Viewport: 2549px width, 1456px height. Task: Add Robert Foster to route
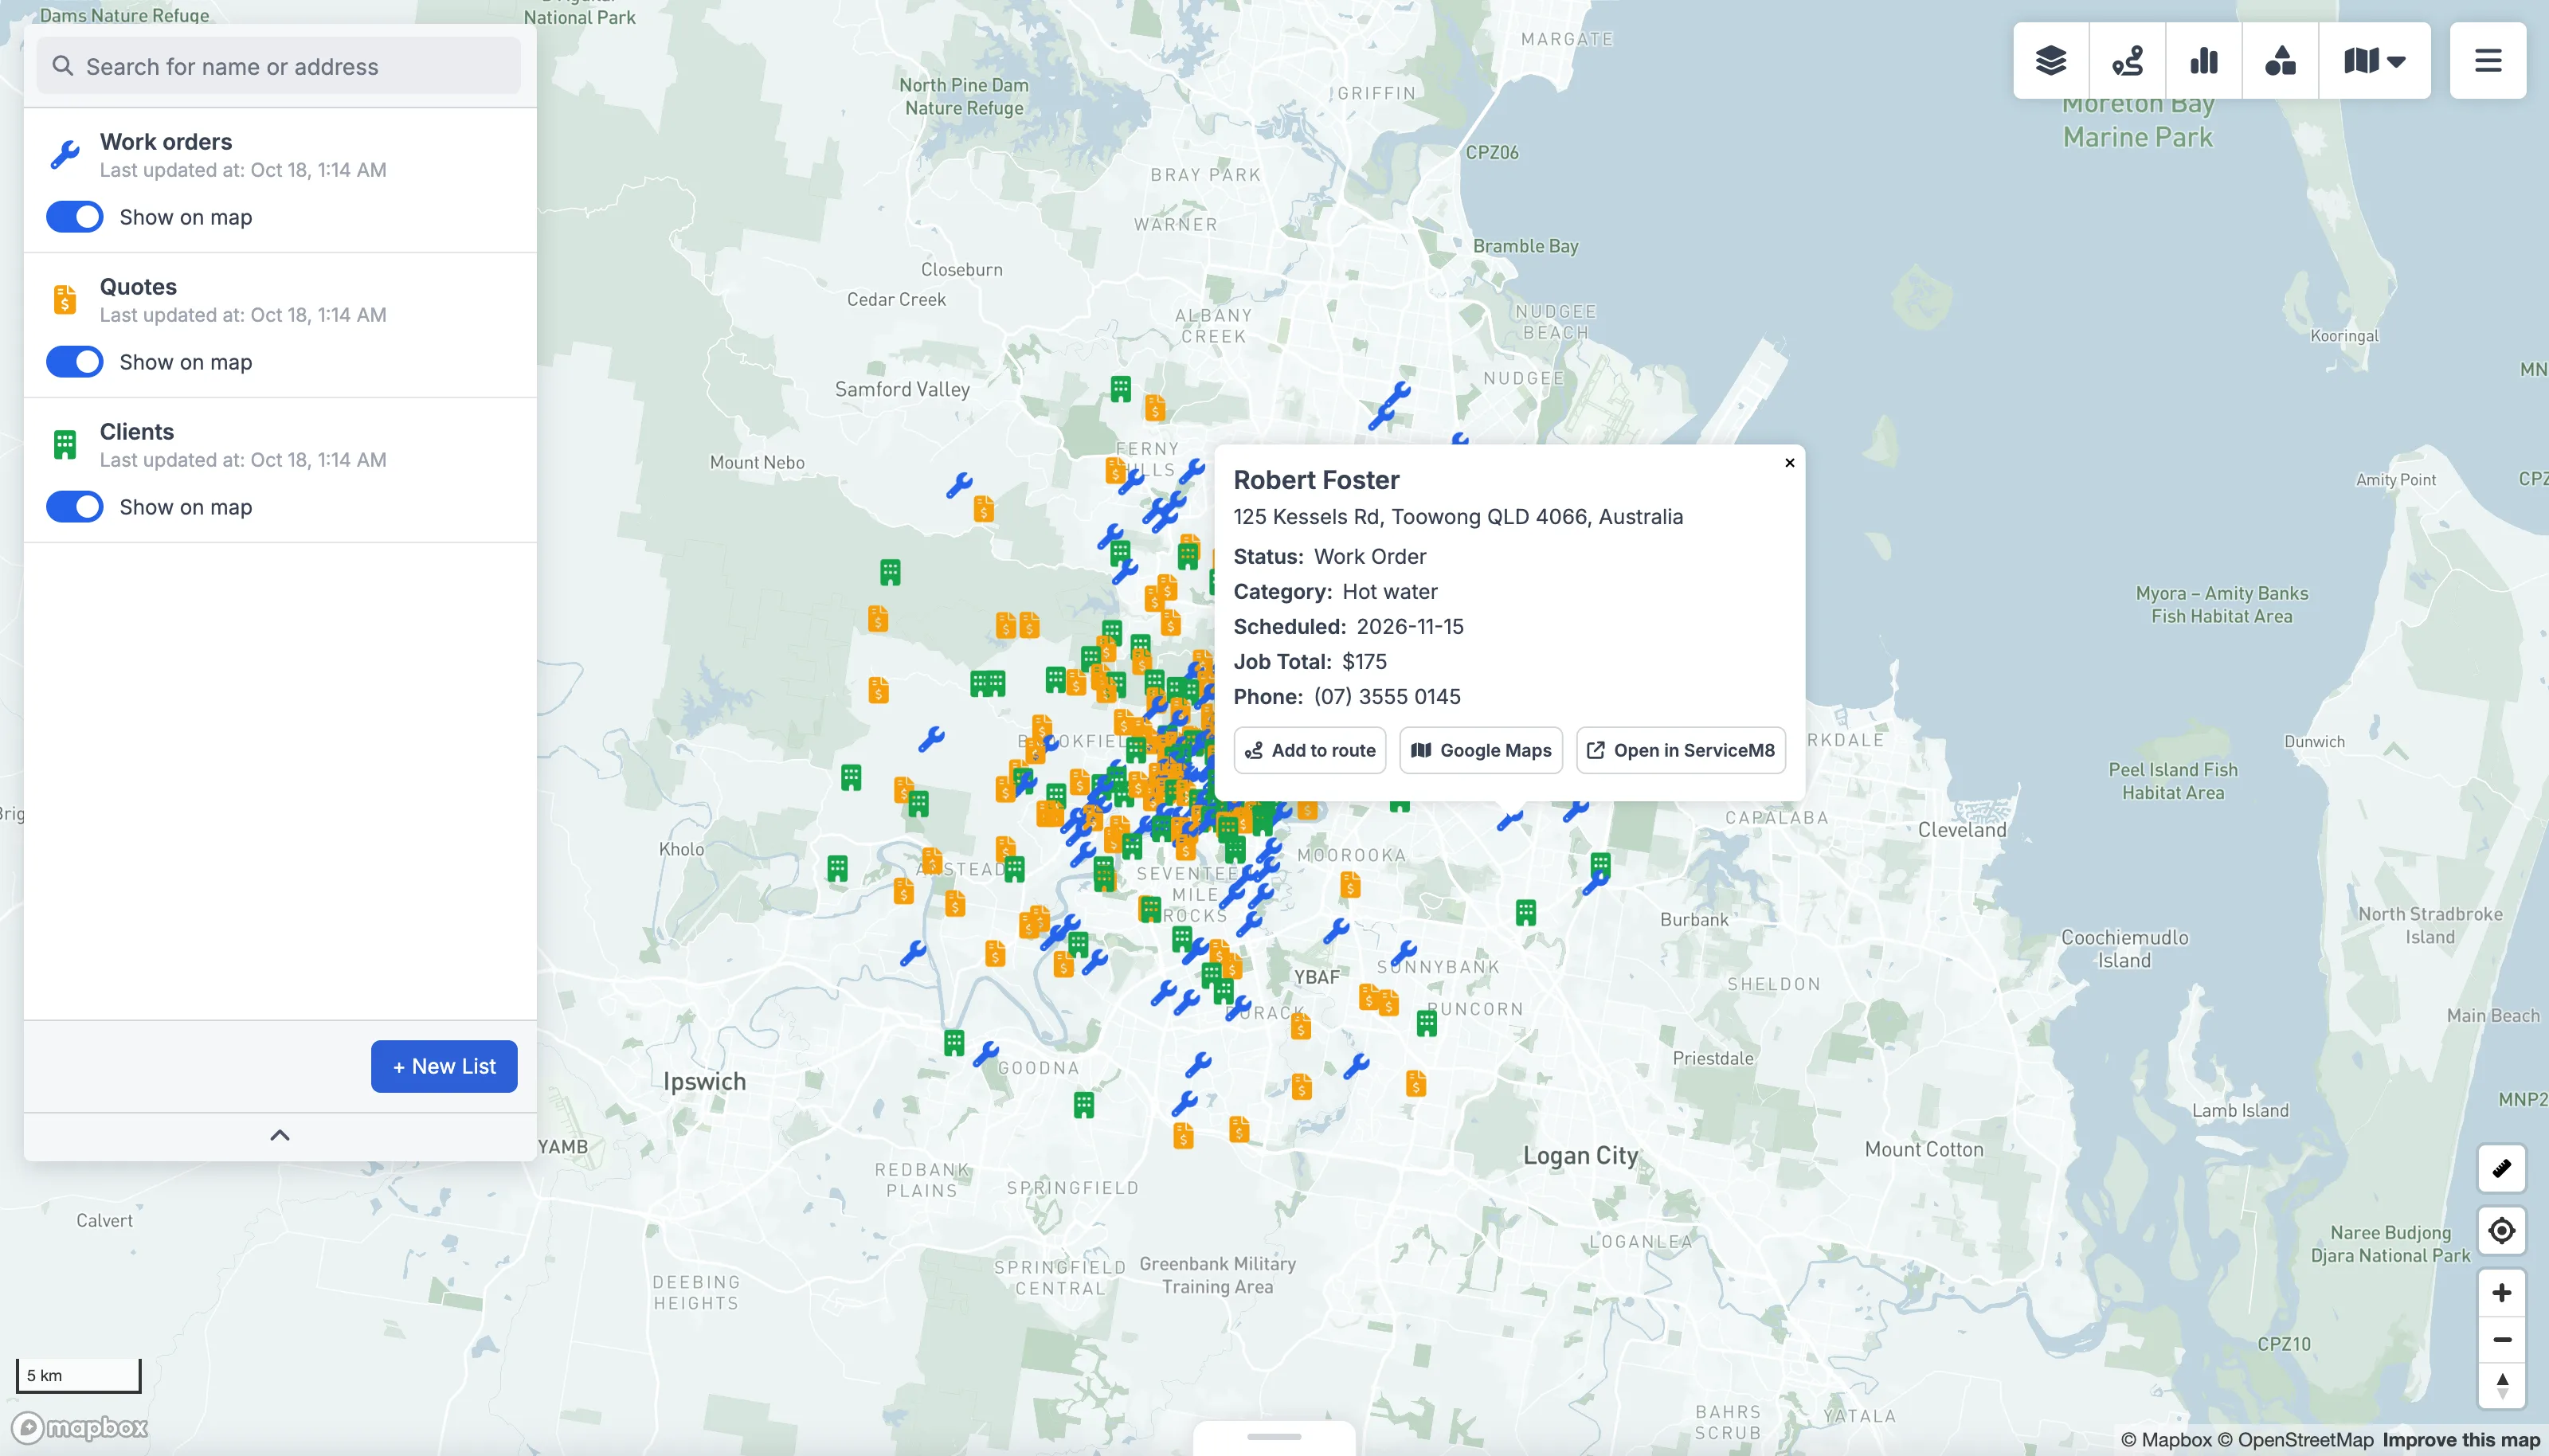pos(1310,750)
